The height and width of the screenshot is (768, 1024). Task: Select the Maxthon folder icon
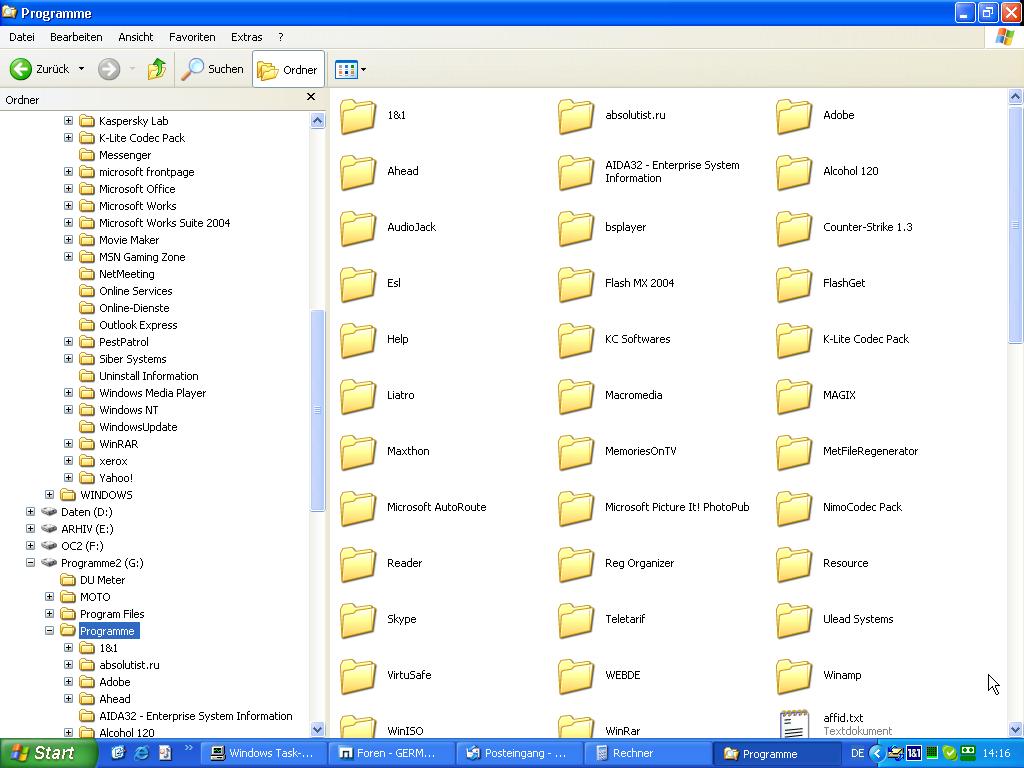pyautogui.click(x=358, y=452)
